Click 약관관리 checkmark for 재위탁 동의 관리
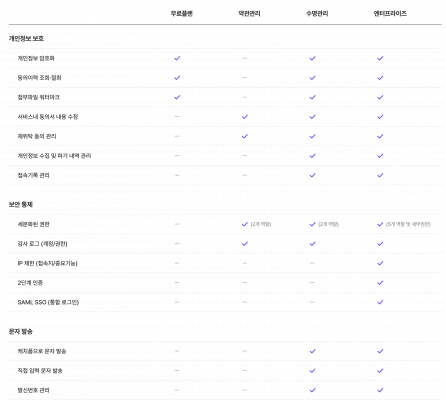This screenshot has height=400, width=446. [245, 136]
